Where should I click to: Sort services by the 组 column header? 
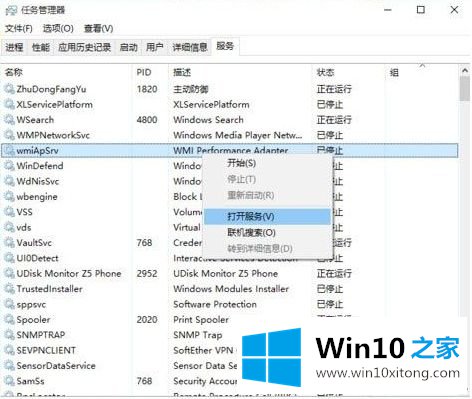[x=422, y=72]
